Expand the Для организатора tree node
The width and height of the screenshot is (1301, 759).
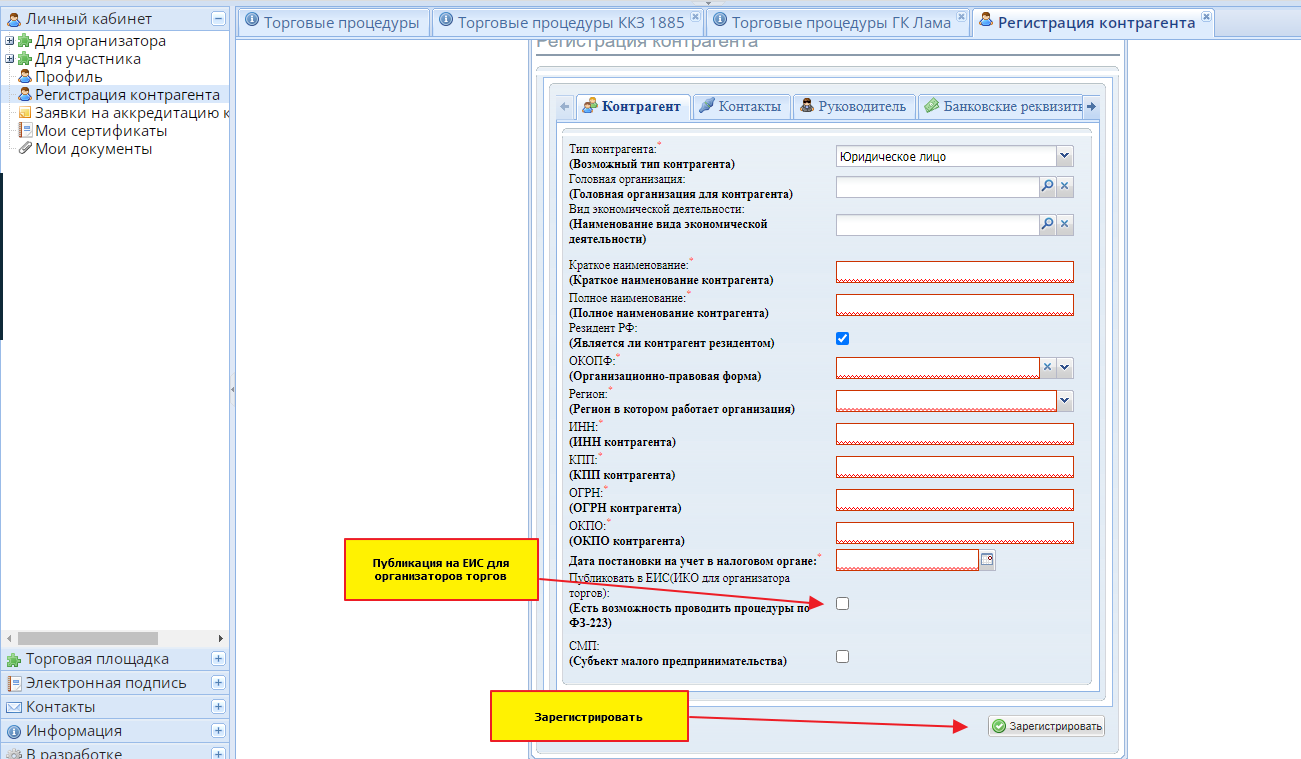pyautogui.click(x=10, y=42)
